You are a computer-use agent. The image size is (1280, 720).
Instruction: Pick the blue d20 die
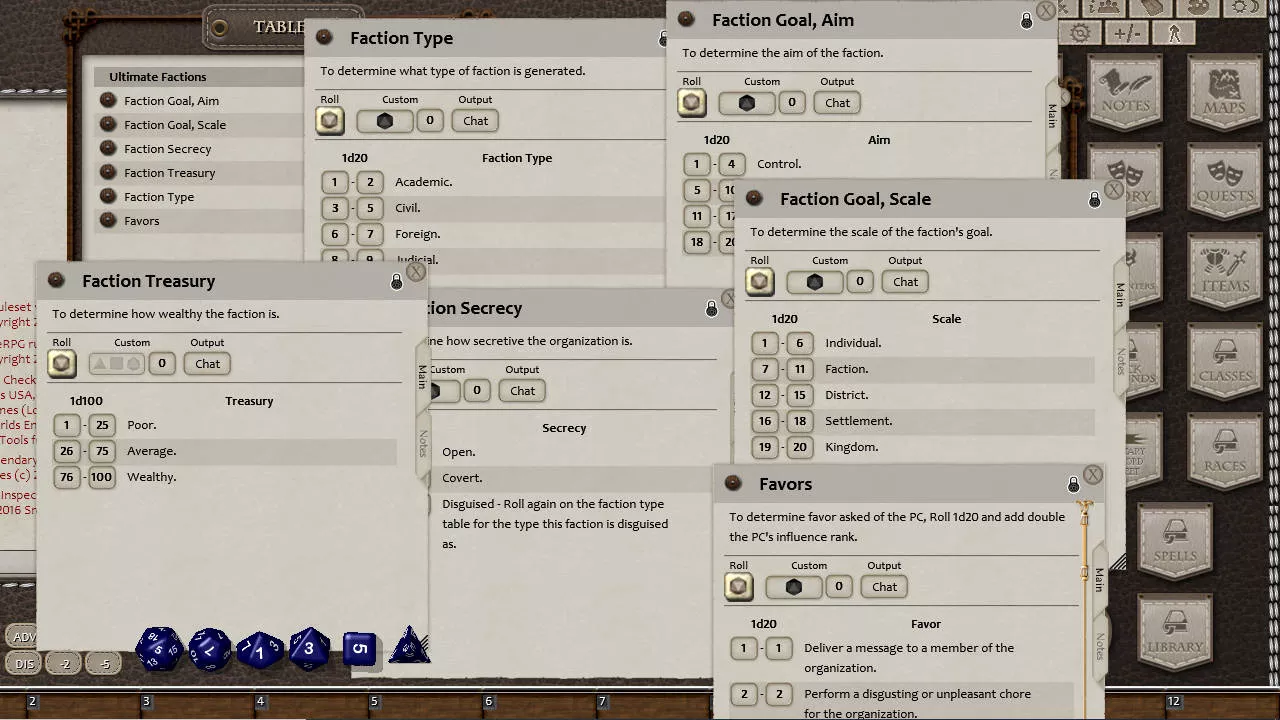pyautogui.click(x=159, y=648)
